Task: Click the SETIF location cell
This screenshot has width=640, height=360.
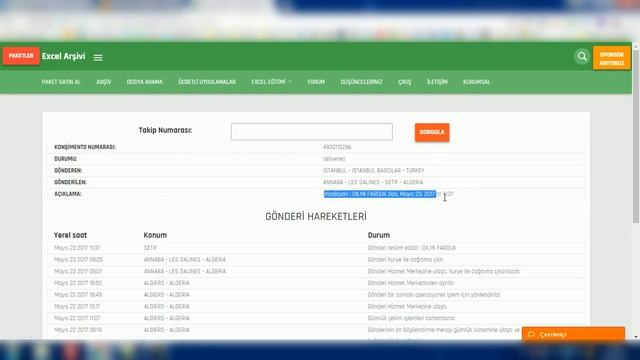Action: pyautogui.click(x=150, y=248)
